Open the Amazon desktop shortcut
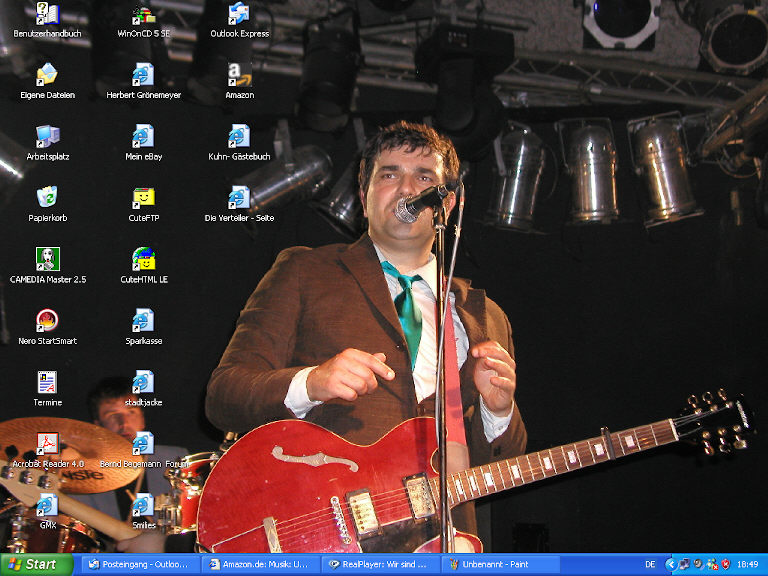The image size is (768, 576). 239,75
